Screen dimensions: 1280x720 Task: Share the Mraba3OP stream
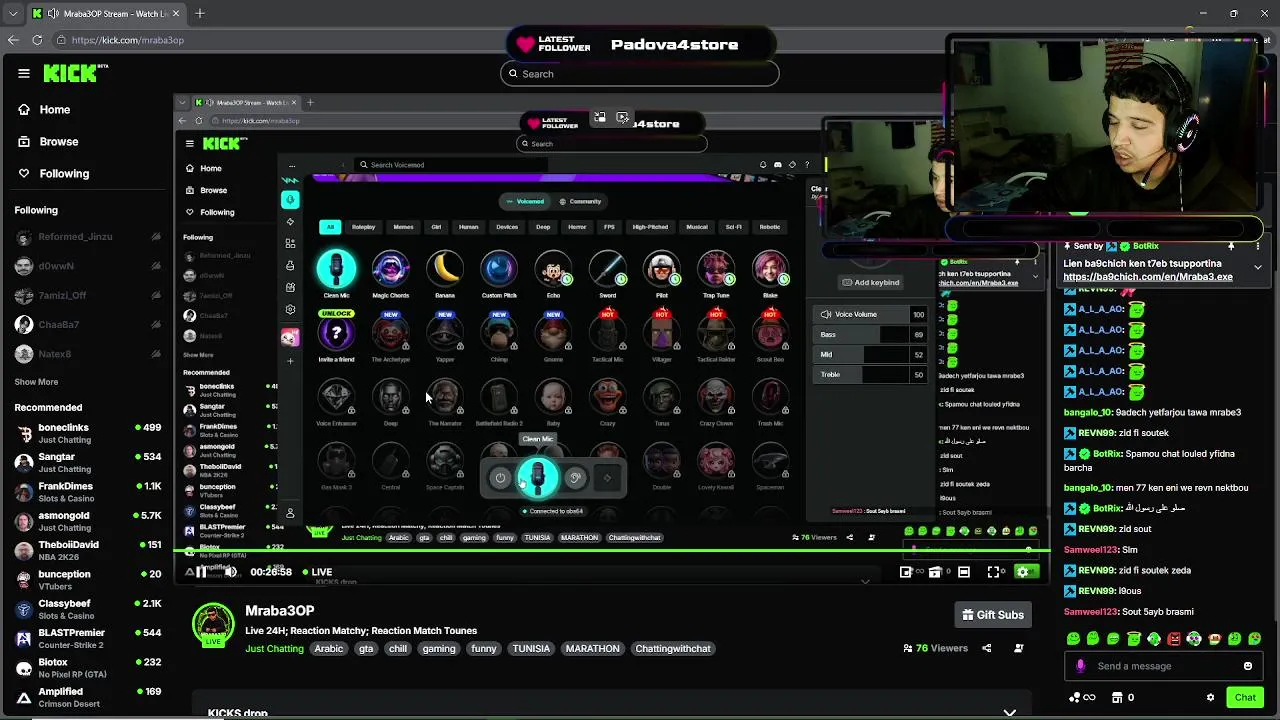point(986,648)
